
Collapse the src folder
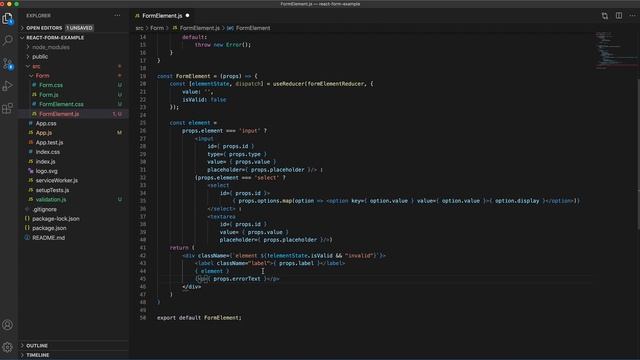pyautogui.click(x=36, y=66)
